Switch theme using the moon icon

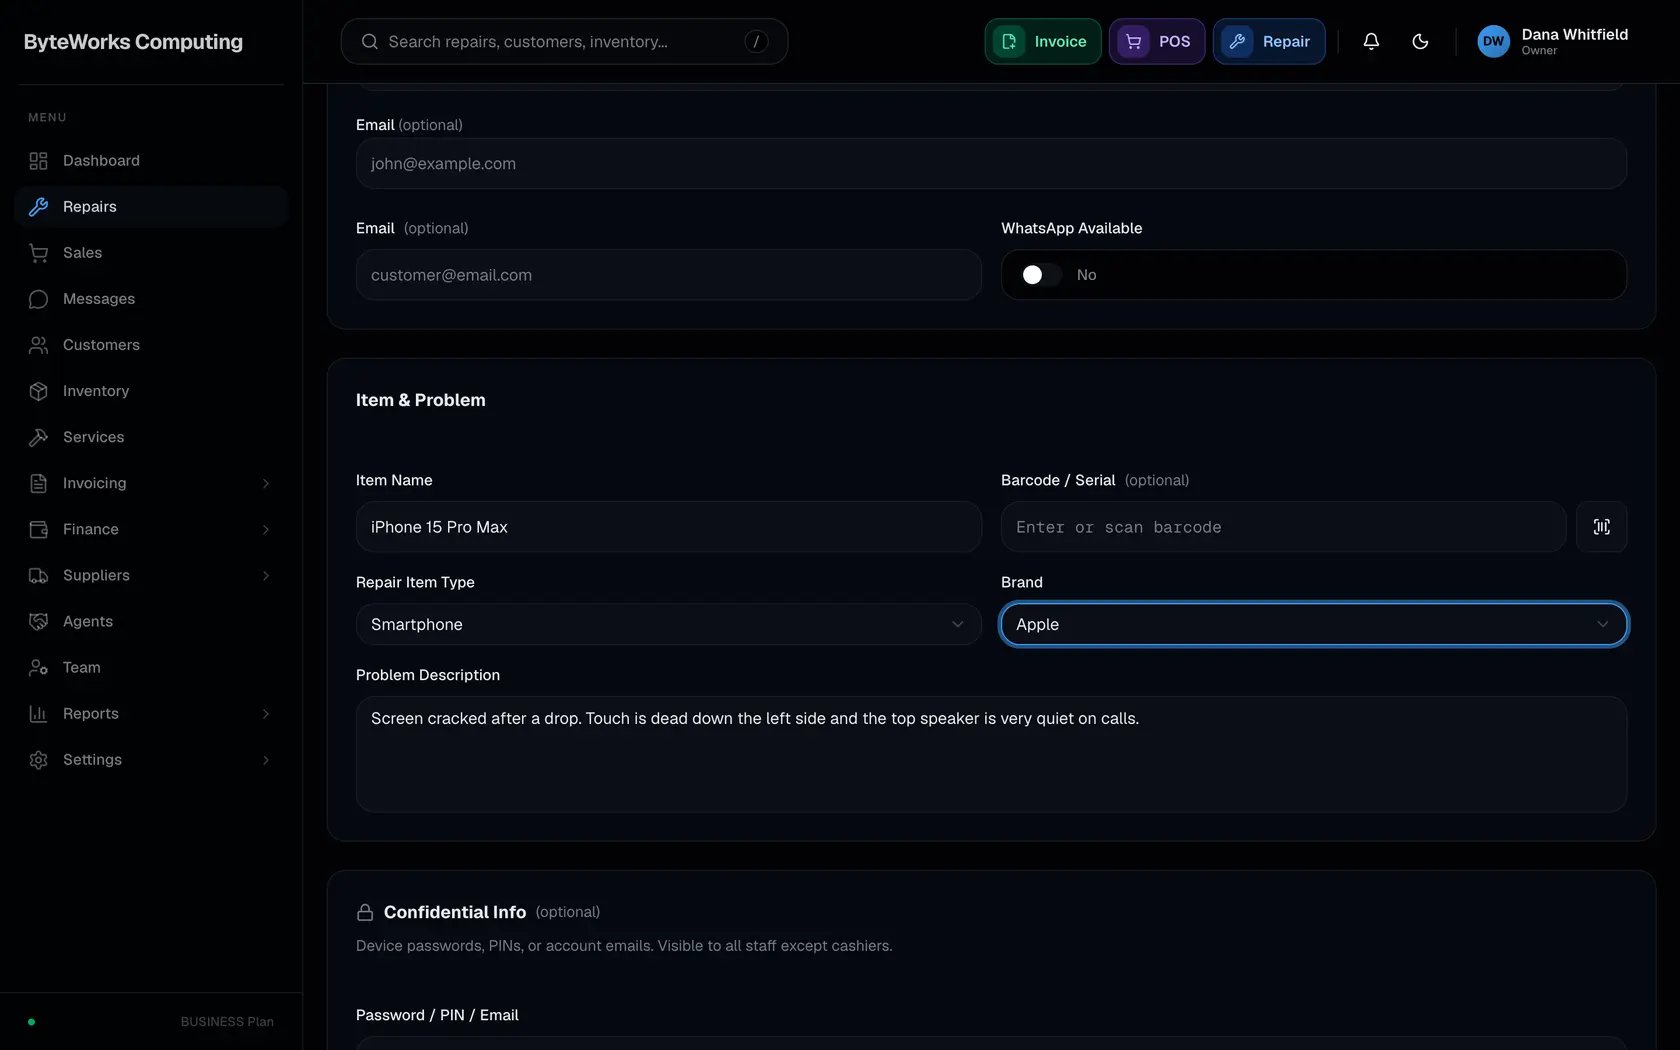point(1420,41)
